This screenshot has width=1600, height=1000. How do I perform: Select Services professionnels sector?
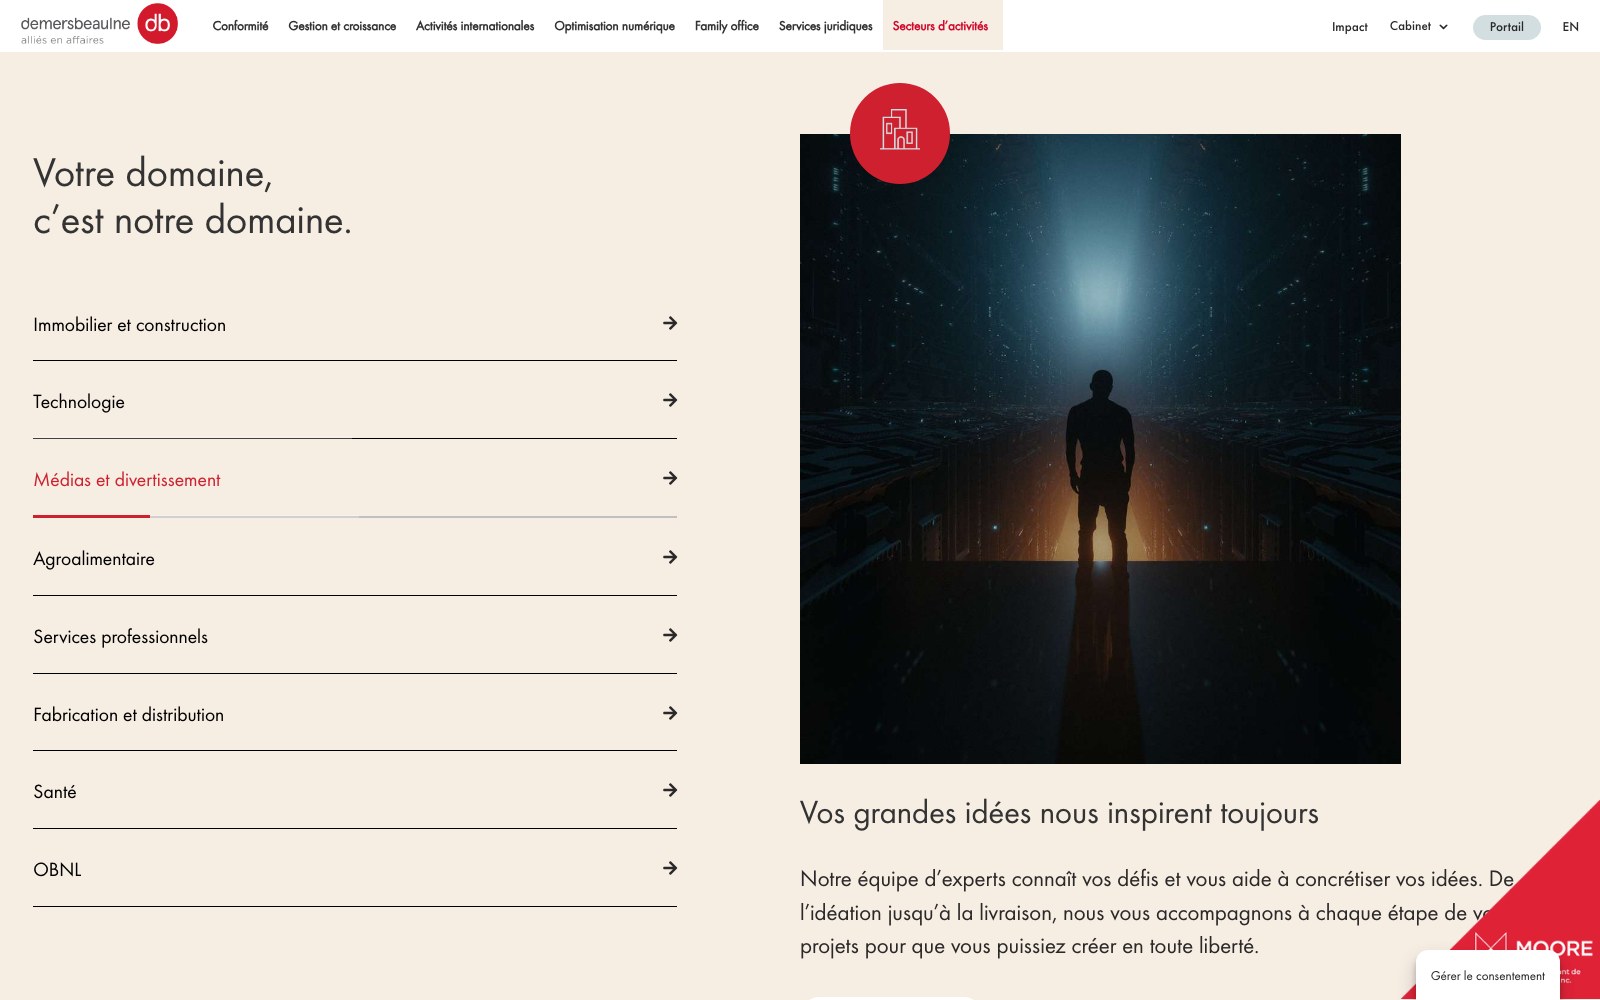[x=355, y=636]
